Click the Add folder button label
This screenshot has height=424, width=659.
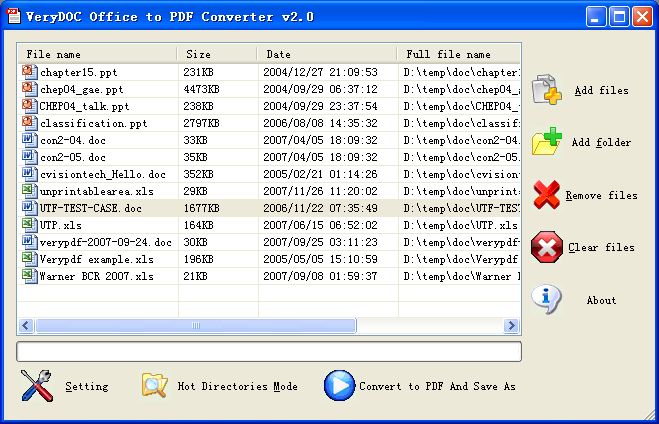pyautogui.click(x=601, y=142)
